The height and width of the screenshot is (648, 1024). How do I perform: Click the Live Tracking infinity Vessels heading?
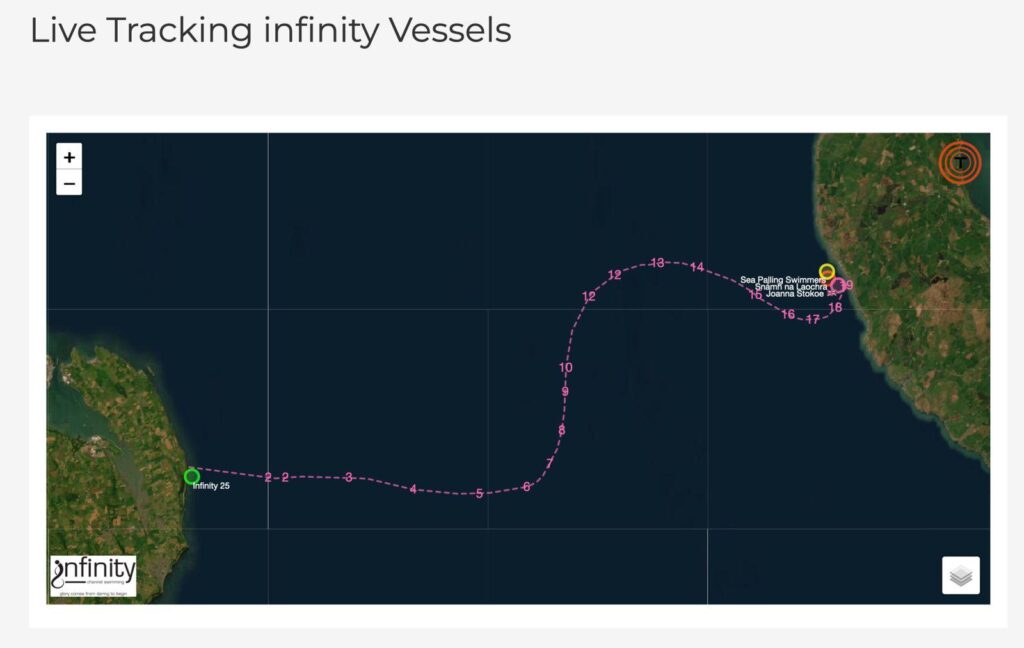tap(270, 30)
